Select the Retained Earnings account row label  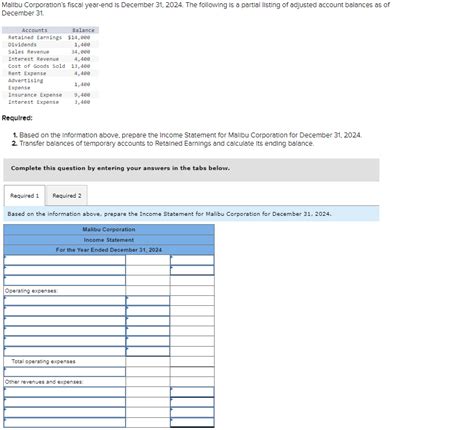(35, 37)
